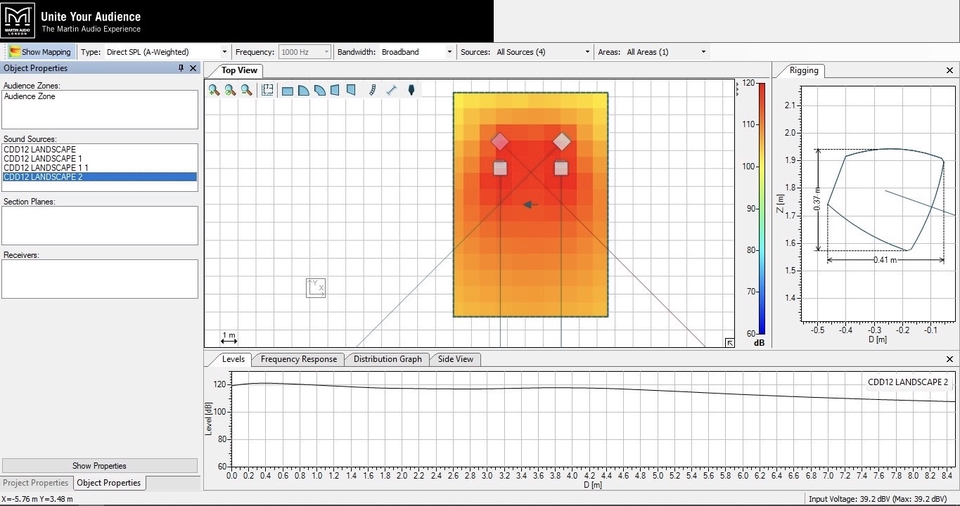The height and width of the screenshot is (506, 960).
Task: Click the CDD12 LANDSCAPE 2 graph legend
Action: coord(907,382)
